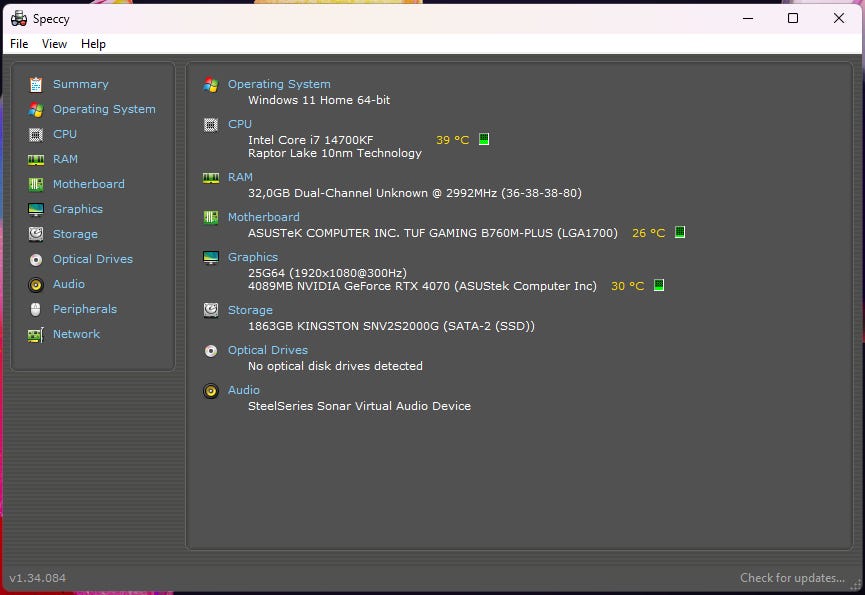Viewport: 865px width, 595px height.
Task: Click the 26 °C motherboard temperature value
Action: (649, 233)
